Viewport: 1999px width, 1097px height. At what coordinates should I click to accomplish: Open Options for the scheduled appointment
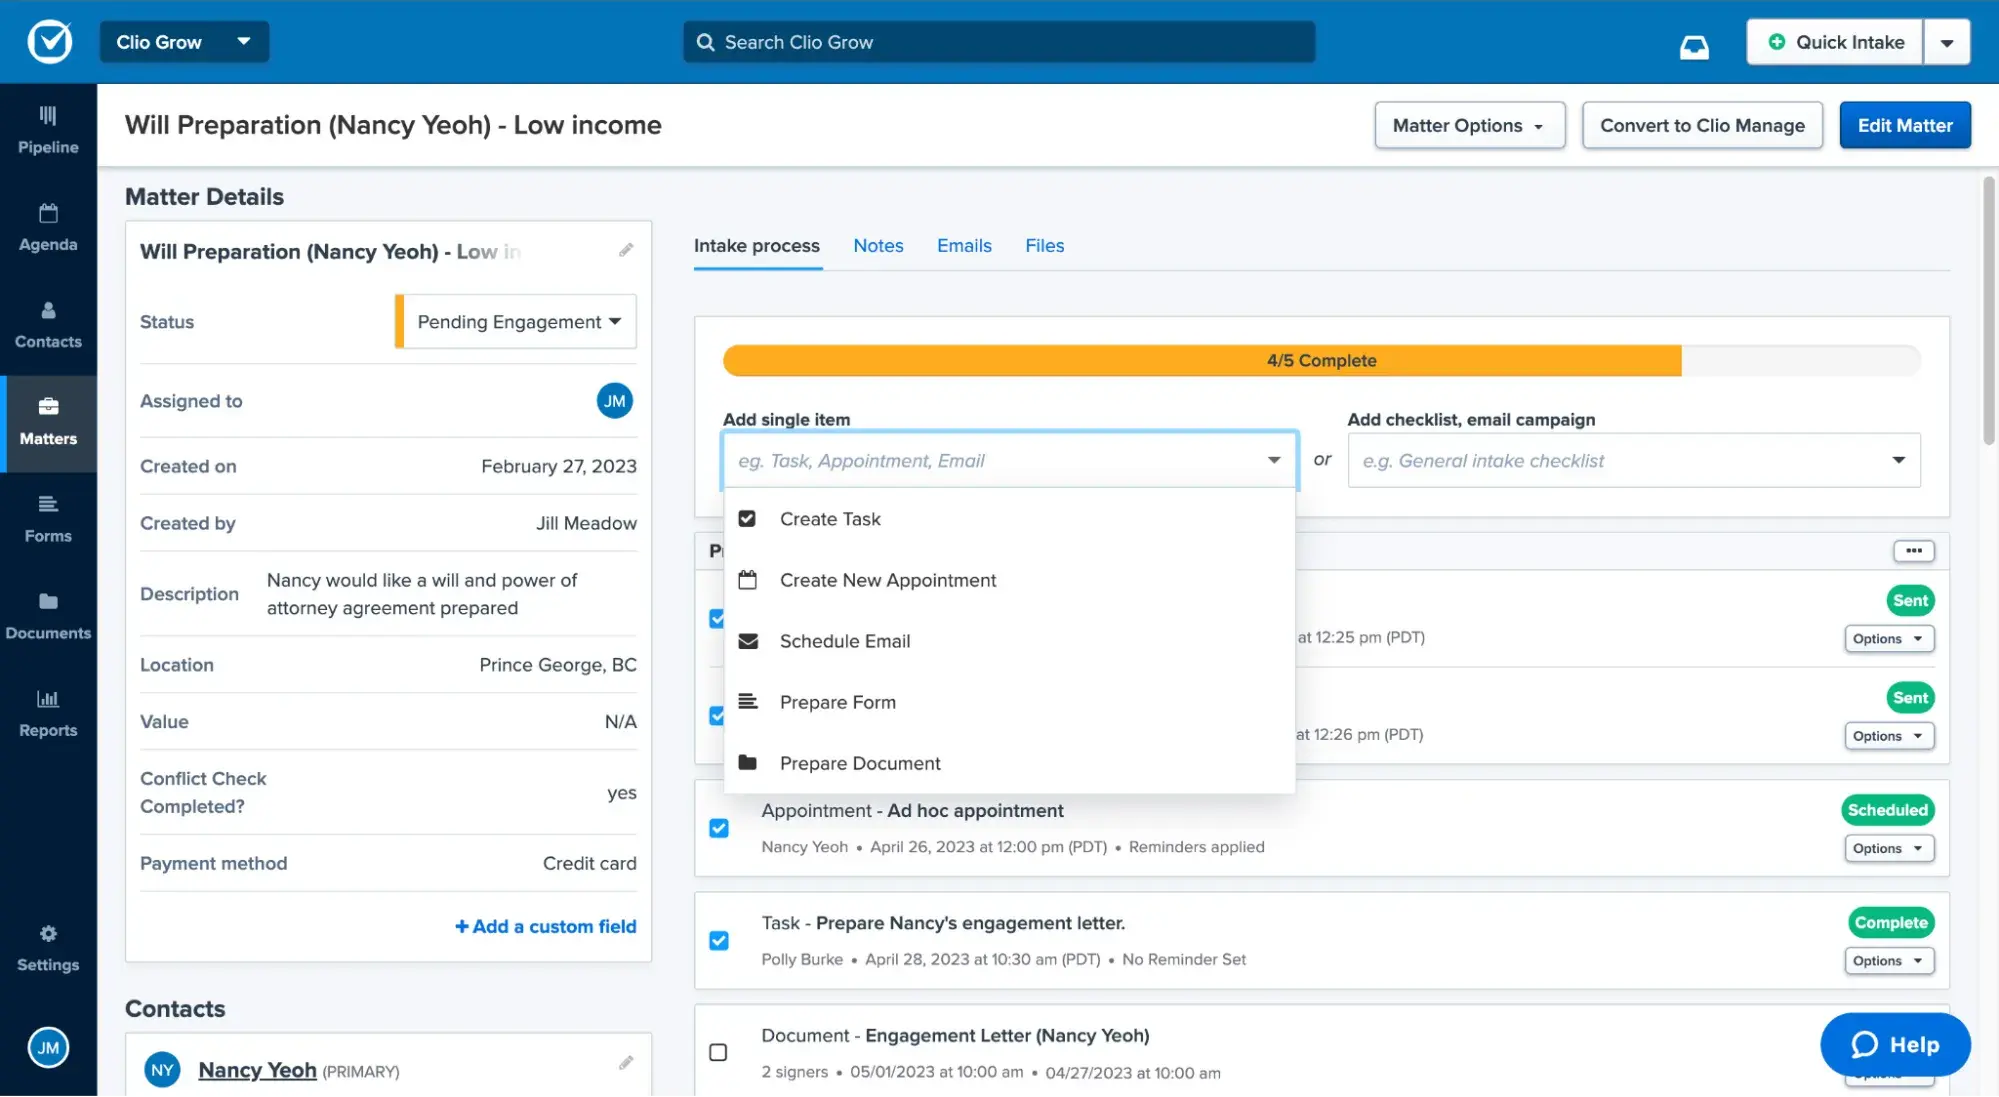point(1886,847)
